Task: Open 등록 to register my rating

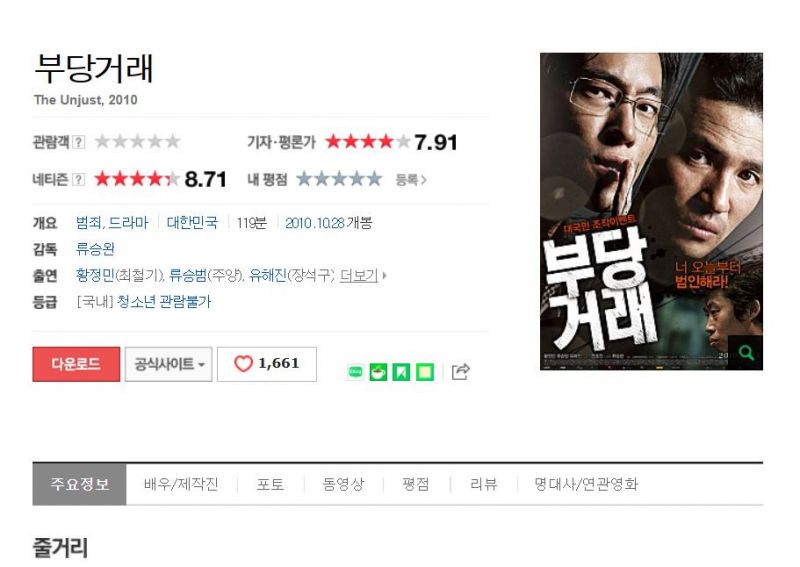Action: click(411, 180)
